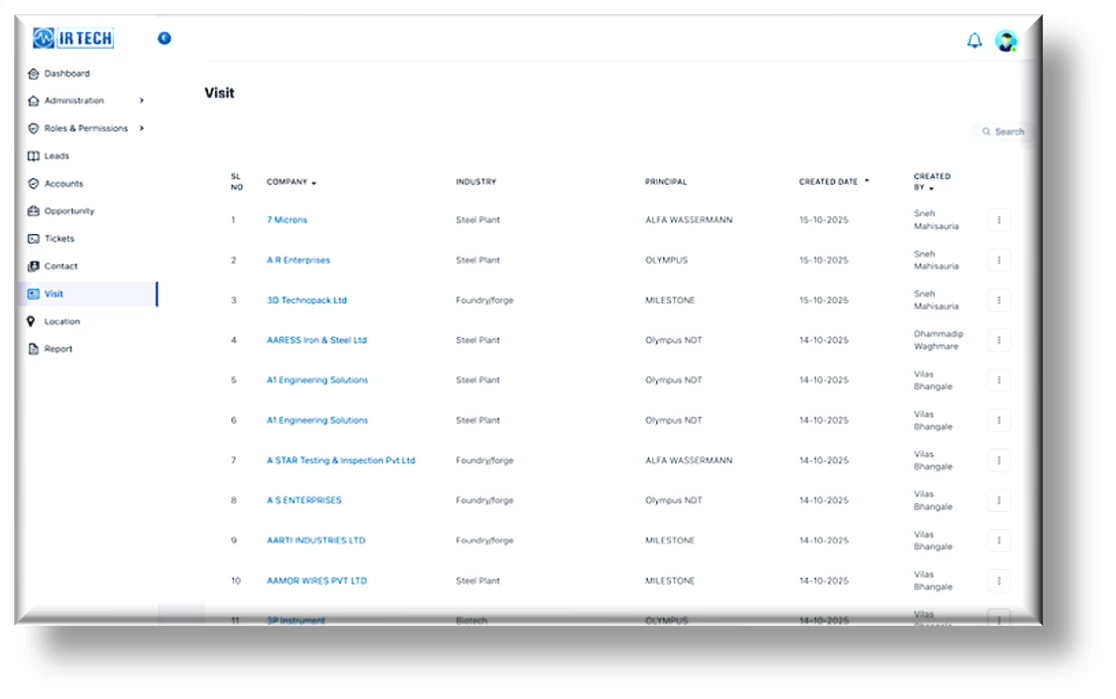The image size is (1116, 699).
Task: Click in the Search field
Action: 1001,132
